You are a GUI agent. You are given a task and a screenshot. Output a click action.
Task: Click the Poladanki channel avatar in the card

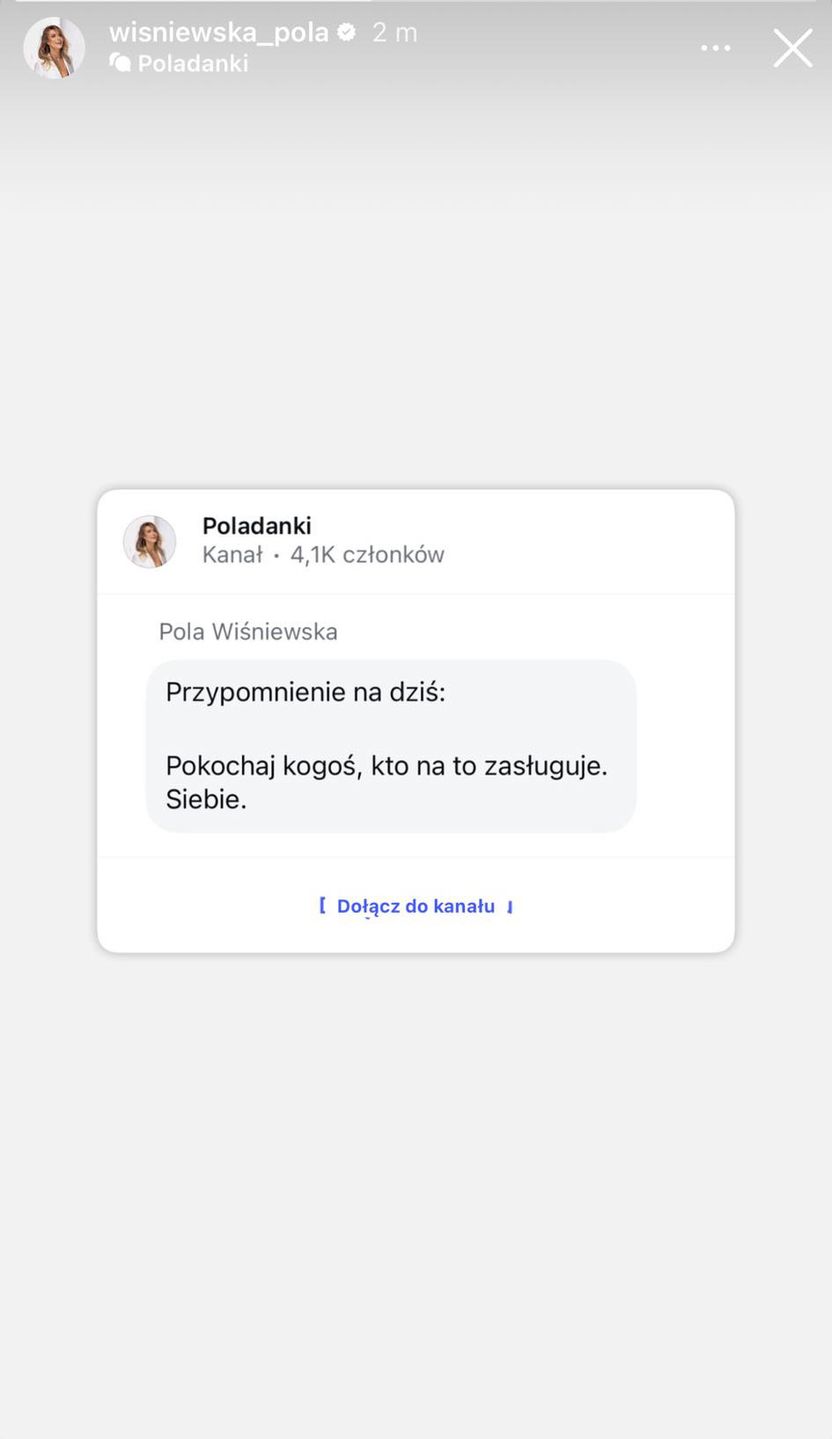[149, 540]
